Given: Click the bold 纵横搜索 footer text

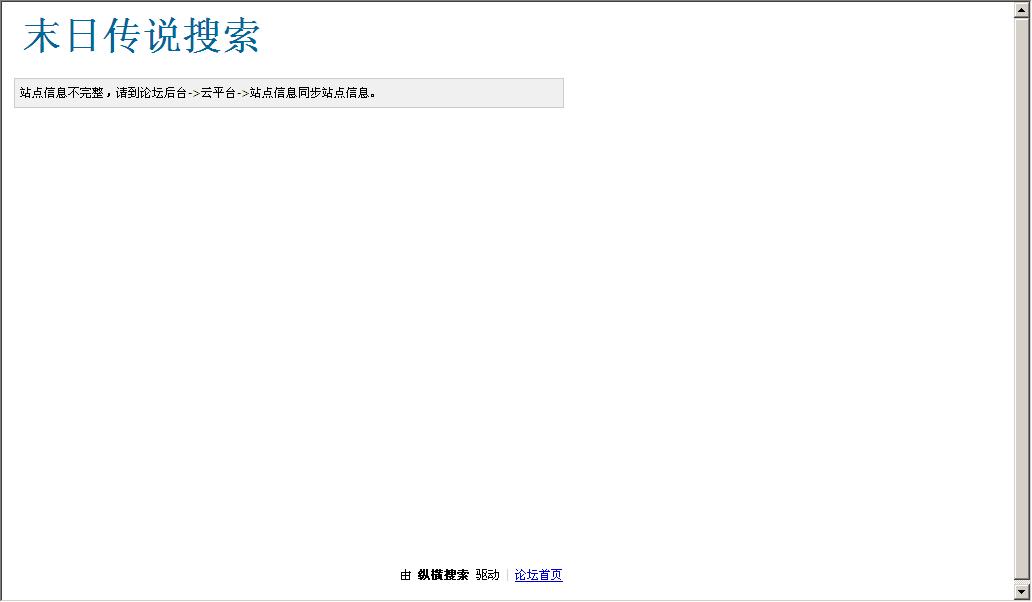Looking at the screenshot, I should [443, 575].
